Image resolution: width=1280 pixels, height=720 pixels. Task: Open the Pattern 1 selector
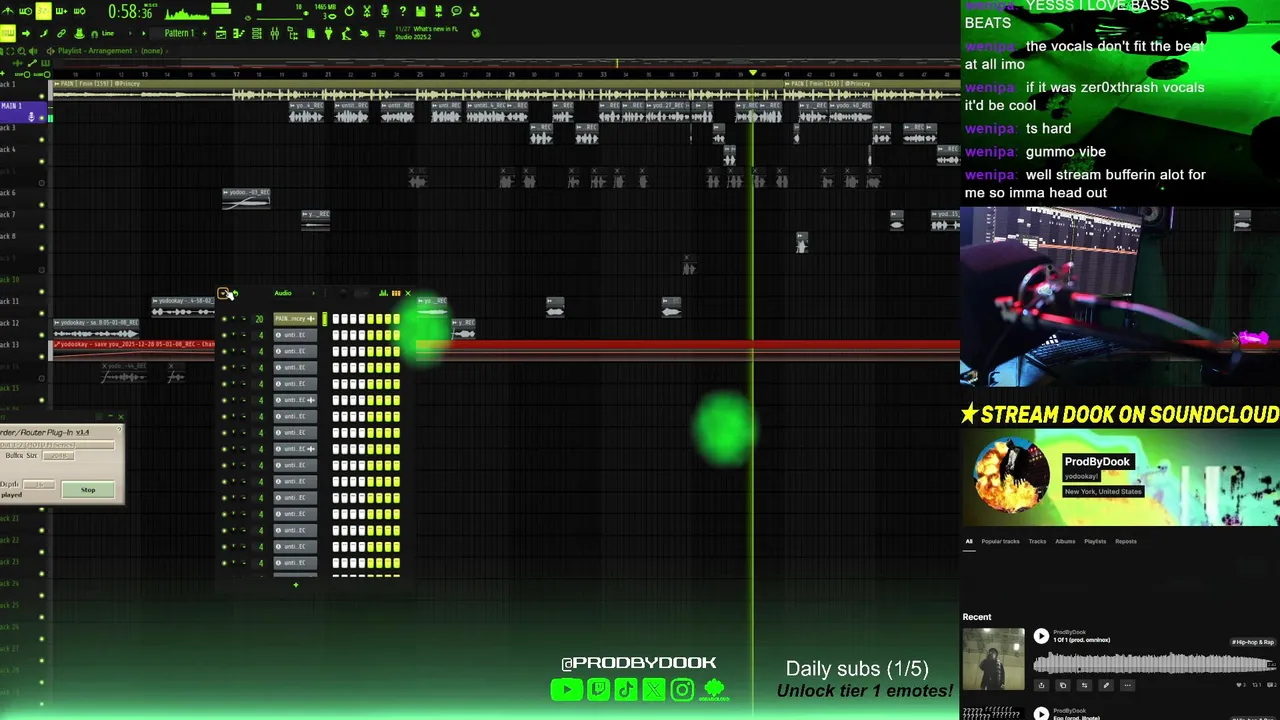coord(178,33)
